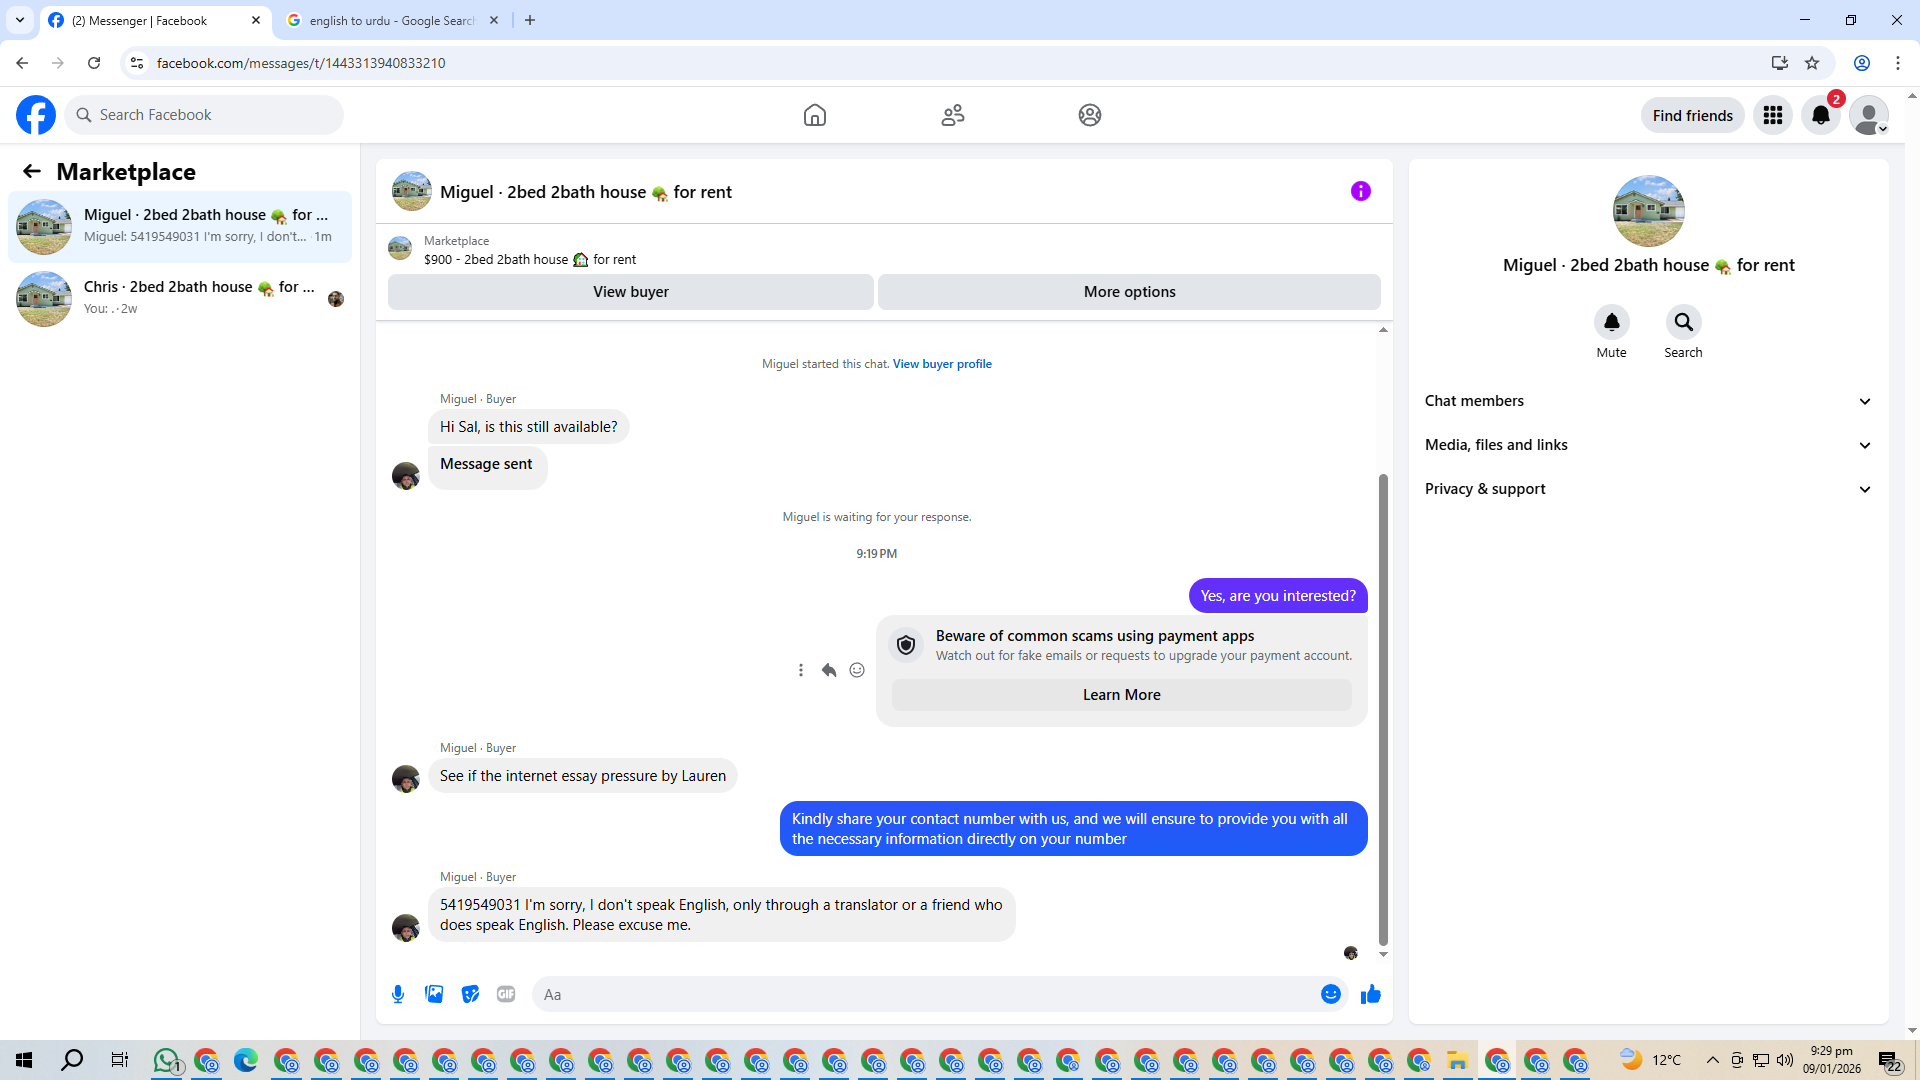The height and width of the screenshot is (1080, 1920).
Task: Open the GIF picker icon
Action: pyautogui.click(x=506, y=994)
